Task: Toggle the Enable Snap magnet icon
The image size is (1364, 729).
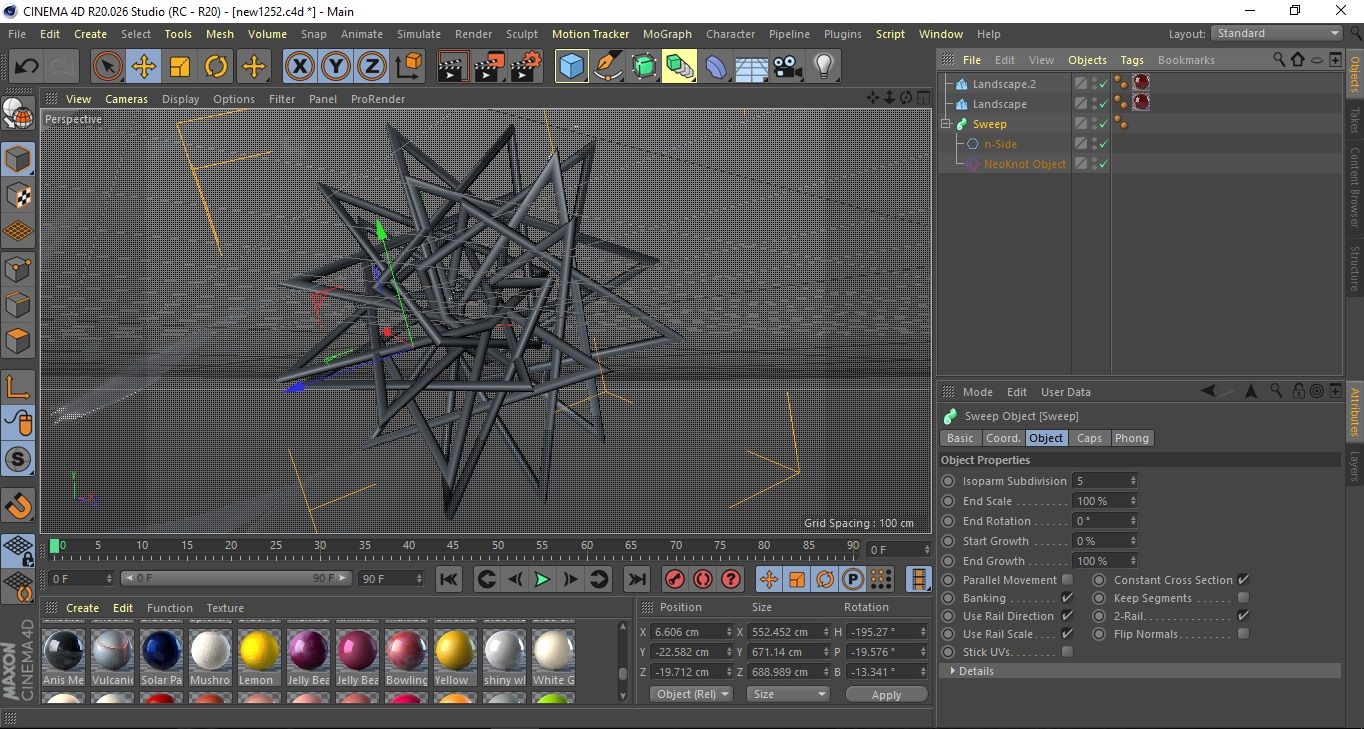Action: (x=18, y=508)
